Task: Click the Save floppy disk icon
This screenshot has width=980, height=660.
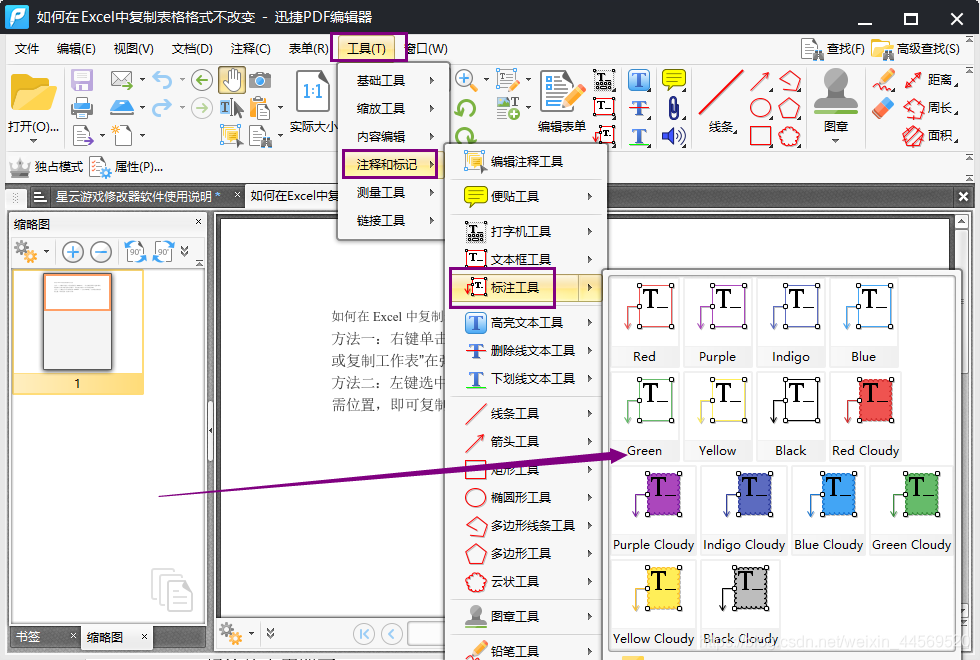Action: point(82,81)
